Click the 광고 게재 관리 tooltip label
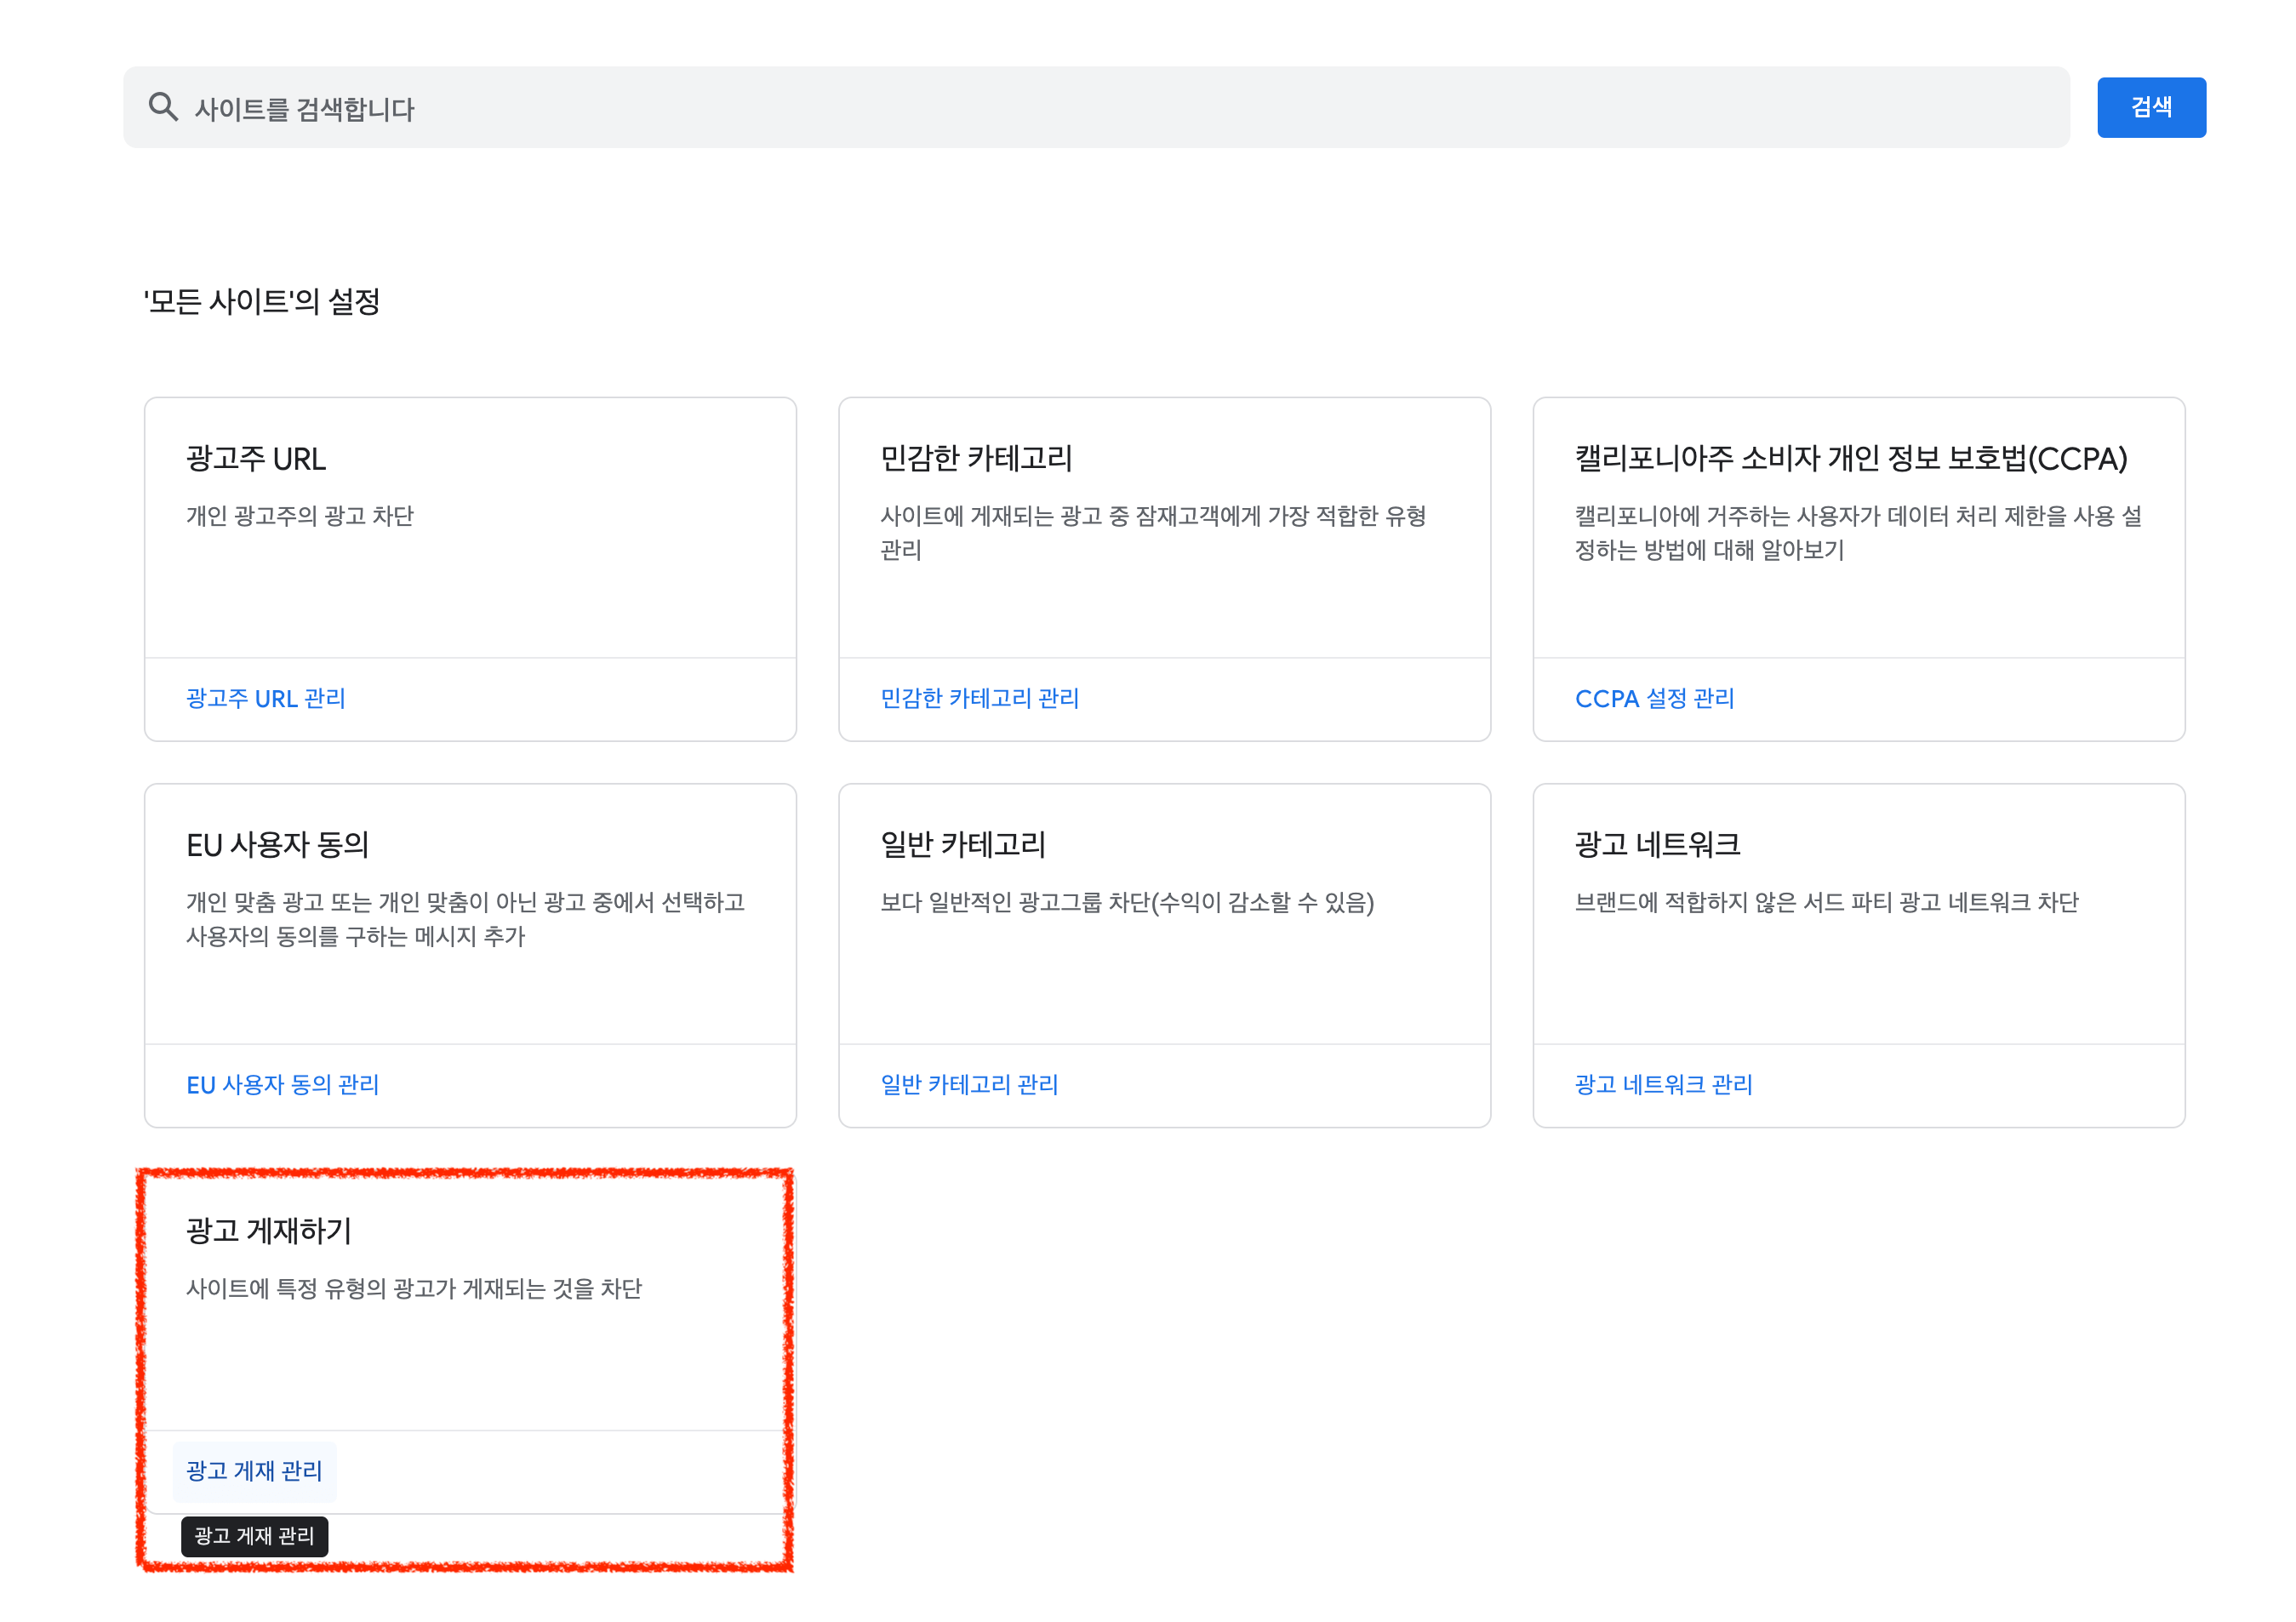Screen dimensions: 2296x1622 [x=254, y=1536]
